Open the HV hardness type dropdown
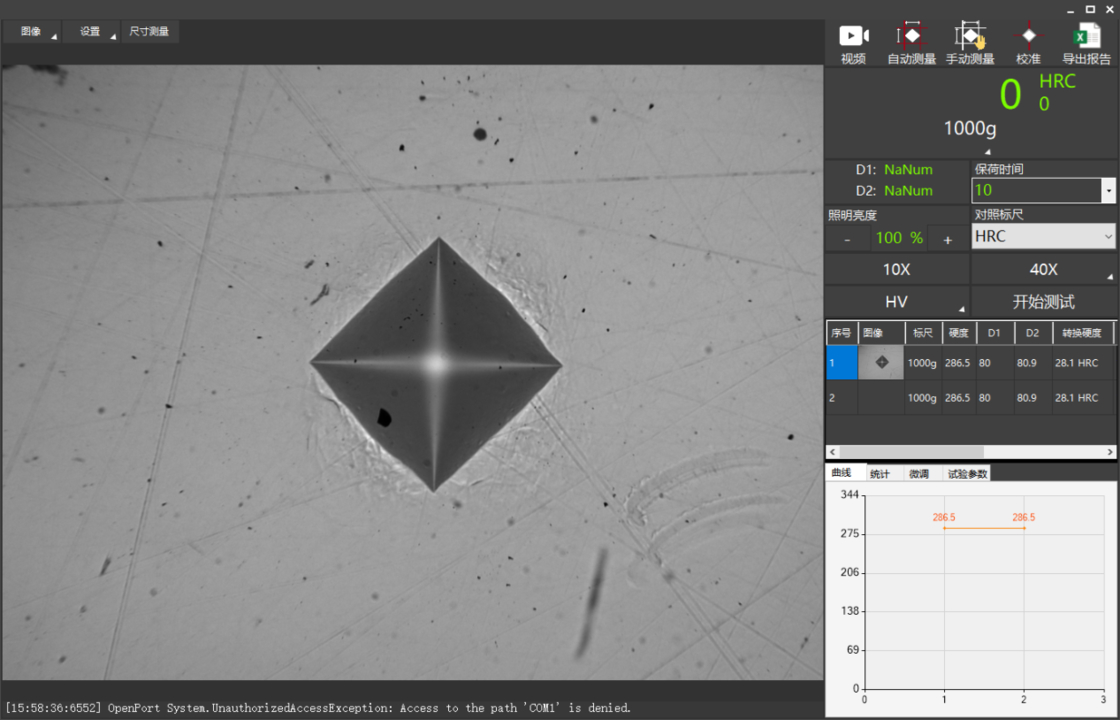The width and height of the screenshot is (1120, 720). (x=897, y=302)
